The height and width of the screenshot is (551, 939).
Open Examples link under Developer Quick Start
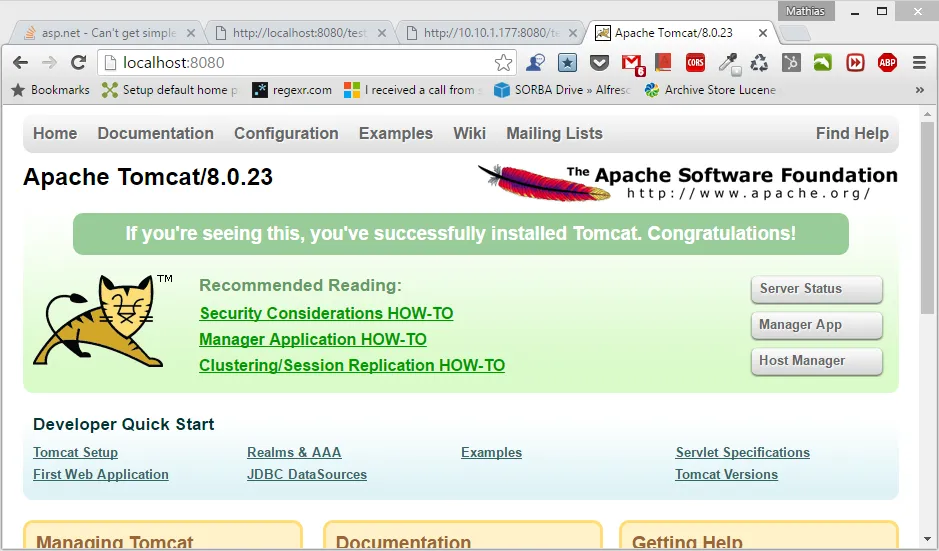pyautogui.click(x=492, y=453)
